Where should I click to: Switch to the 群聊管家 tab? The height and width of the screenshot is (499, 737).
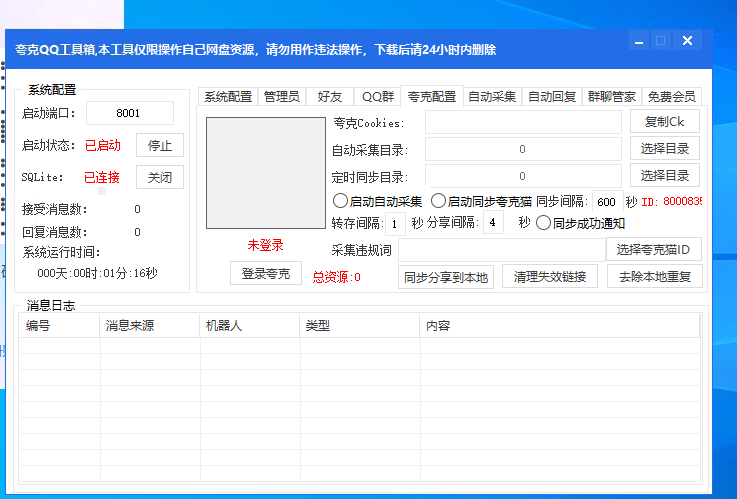(611, 97)
